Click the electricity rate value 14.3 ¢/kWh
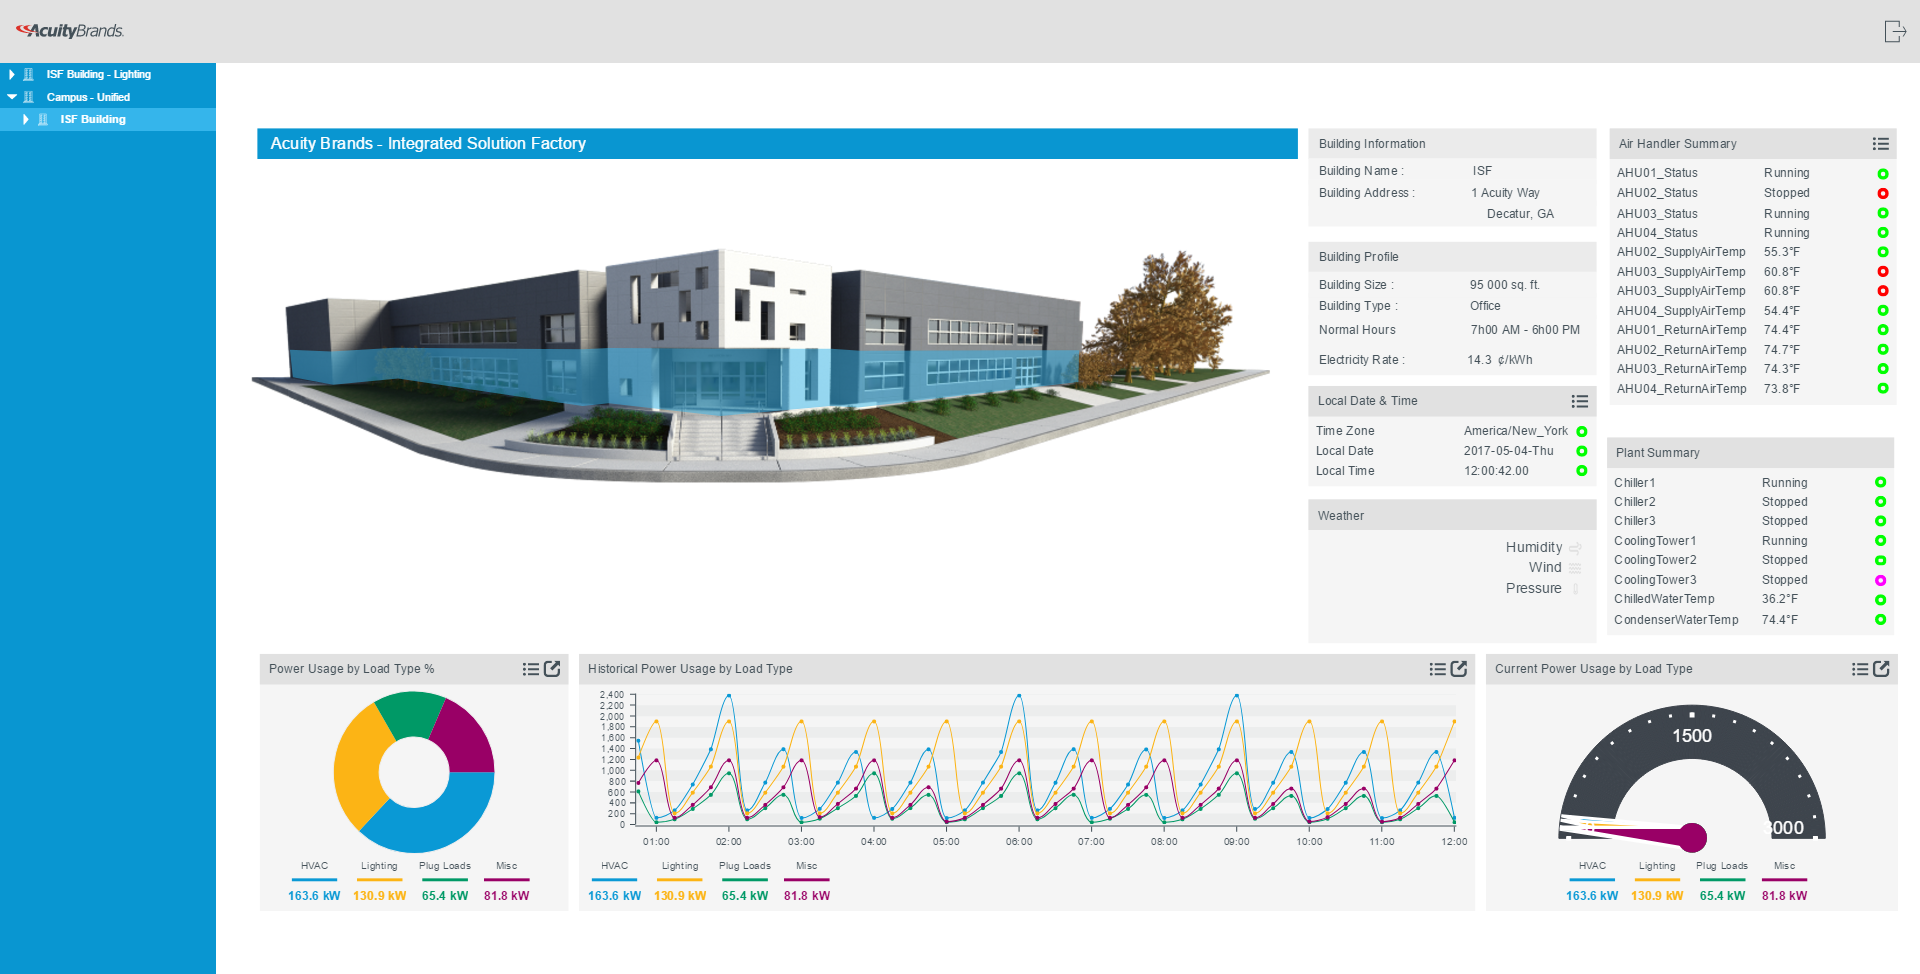1920x974 pixels. (x=1499, y=360)
